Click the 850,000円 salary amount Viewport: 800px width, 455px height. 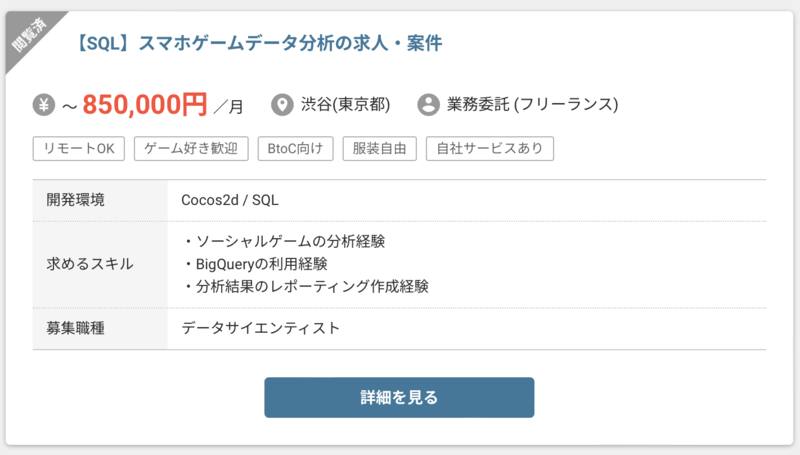tap(145, 104)
